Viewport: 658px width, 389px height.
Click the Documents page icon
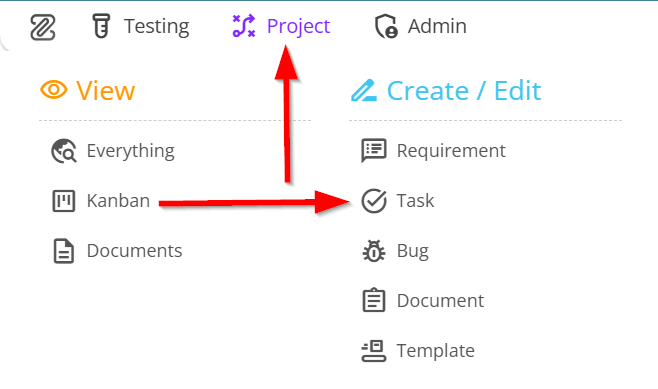[x=64, y=251]
